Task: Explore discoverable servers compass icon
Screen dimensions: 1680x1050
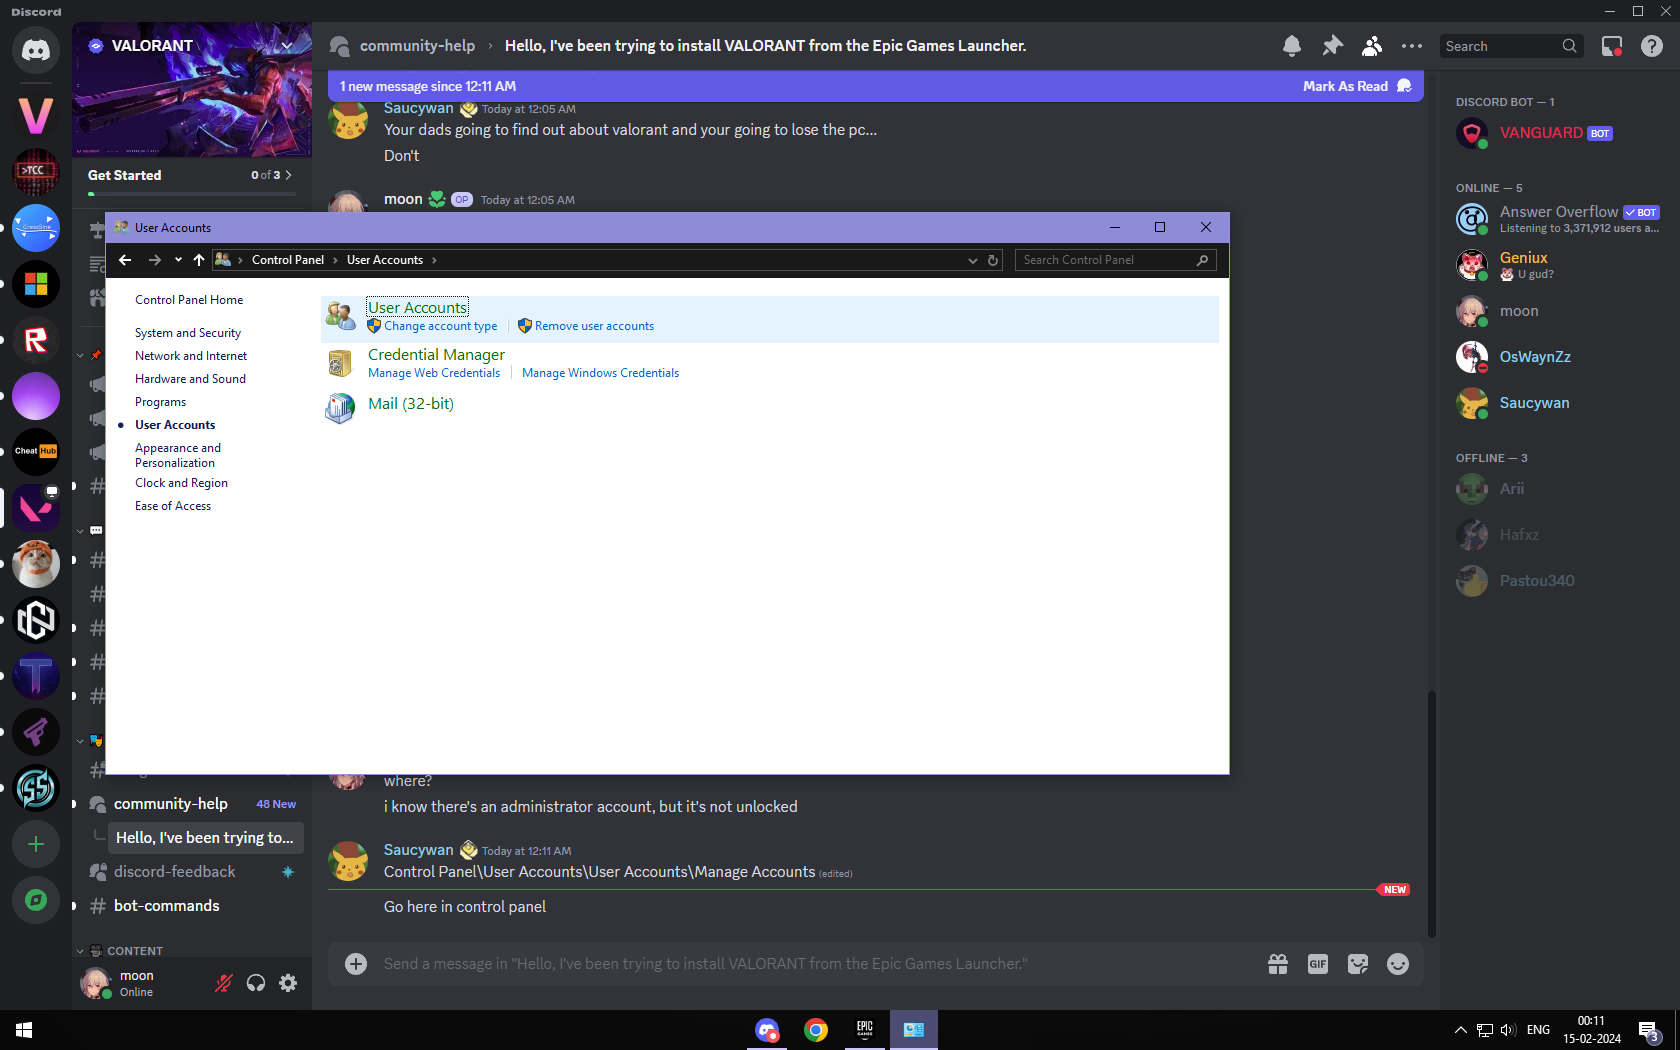Action: point(36,900)
